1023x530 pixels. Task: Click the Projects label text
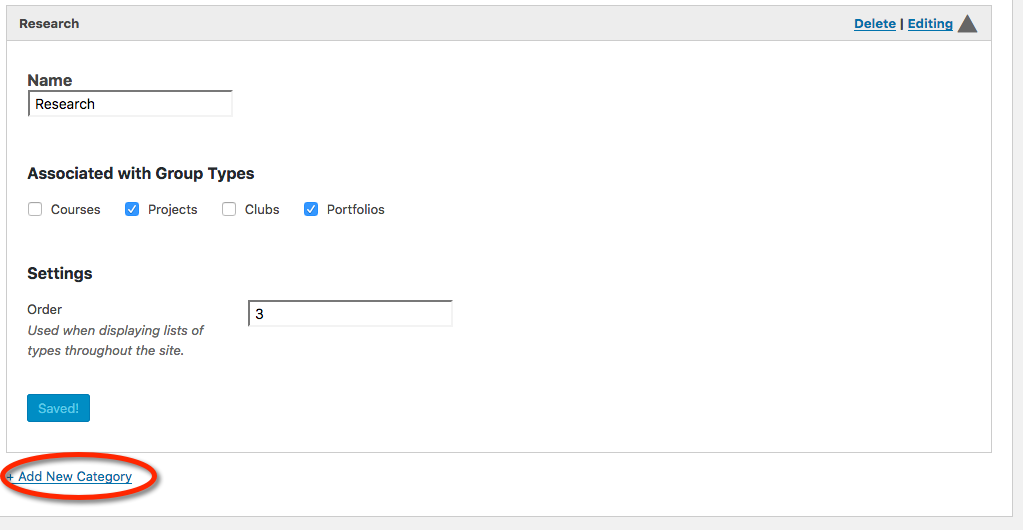173,210
